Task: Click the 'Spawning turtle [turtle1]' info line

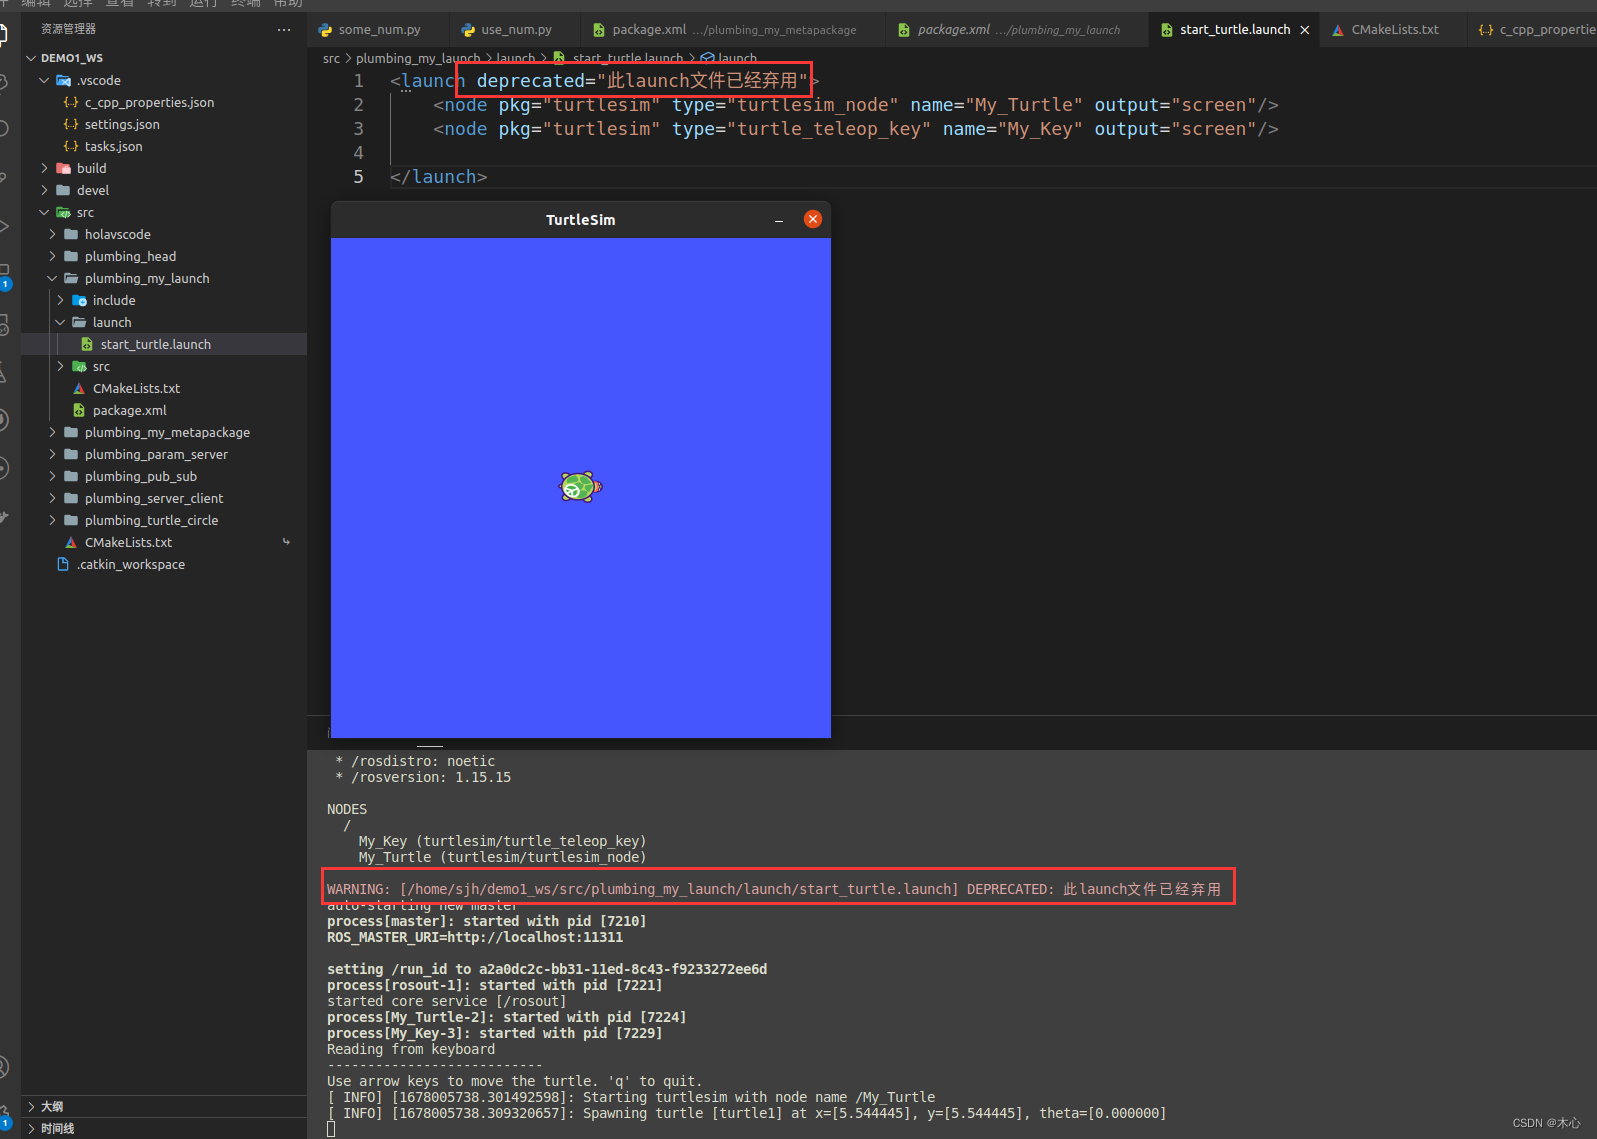Action: click(x=747, y=1113)
